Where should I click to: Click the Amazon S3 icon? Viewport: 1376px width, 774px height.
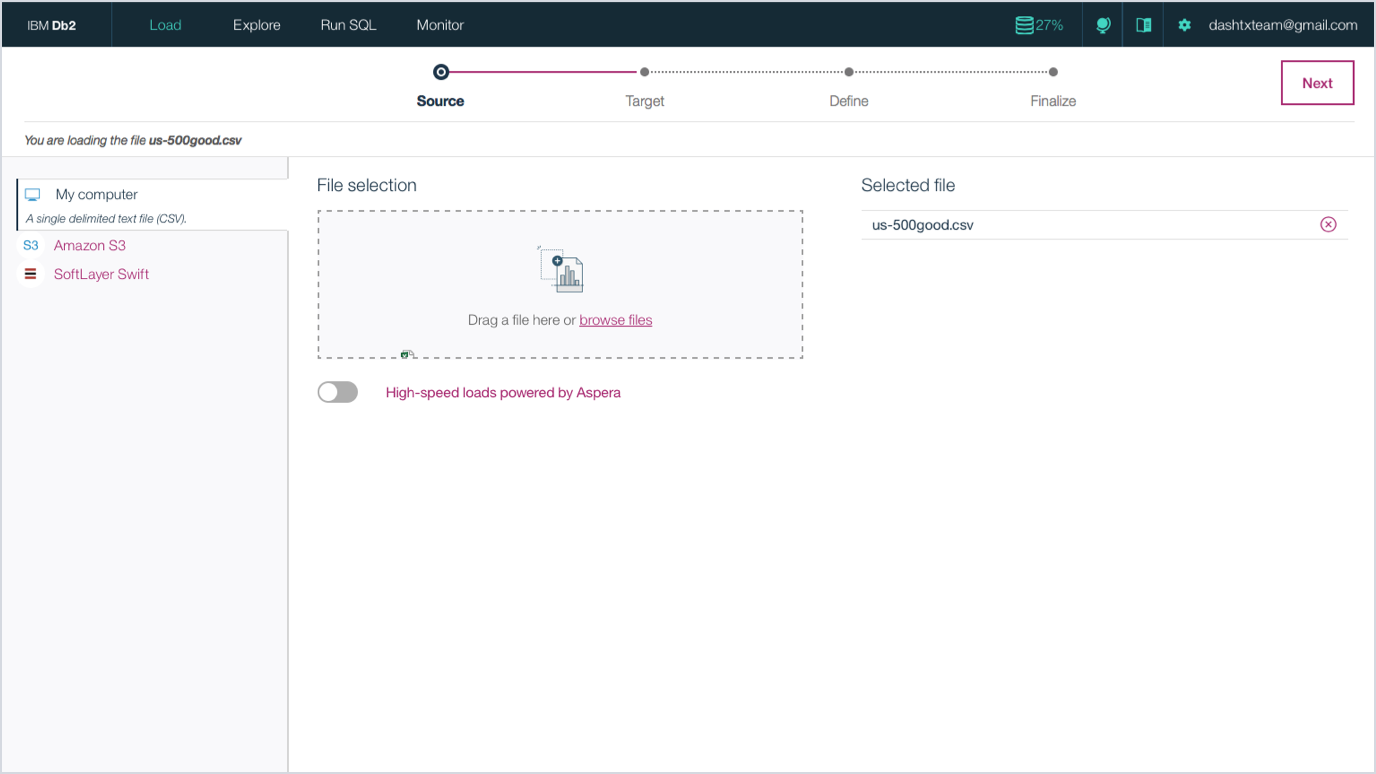click(x=31, y=245)
